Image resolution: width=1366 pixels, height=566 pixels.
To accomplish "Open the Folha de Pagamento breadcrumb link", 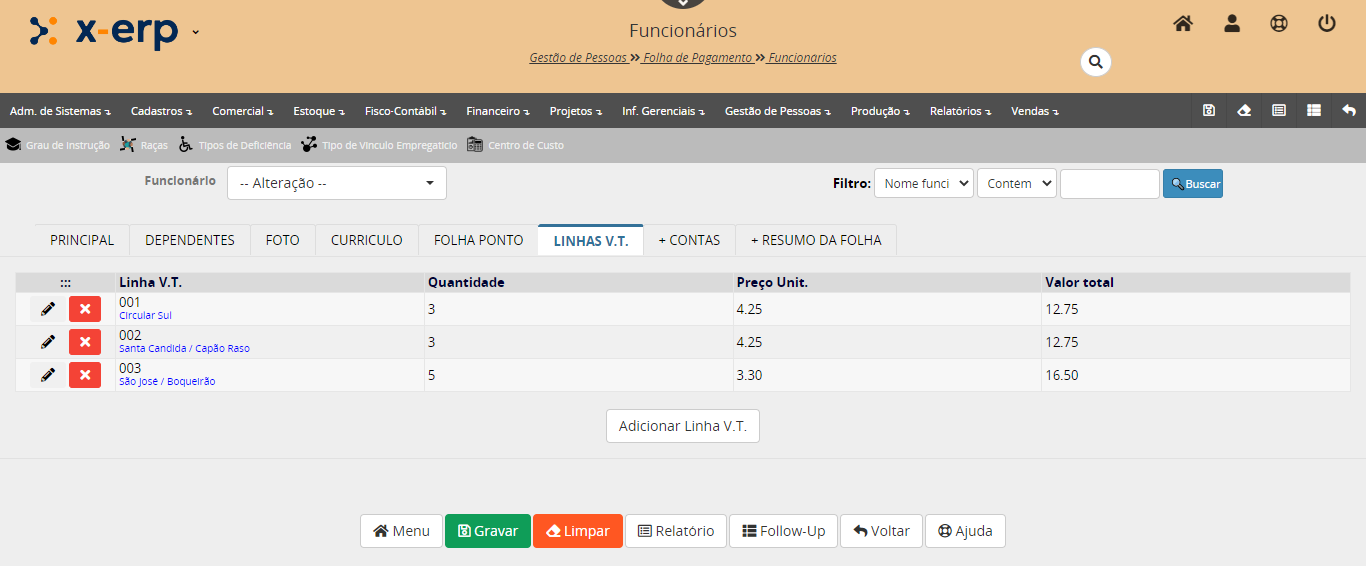I will (697, 58).
